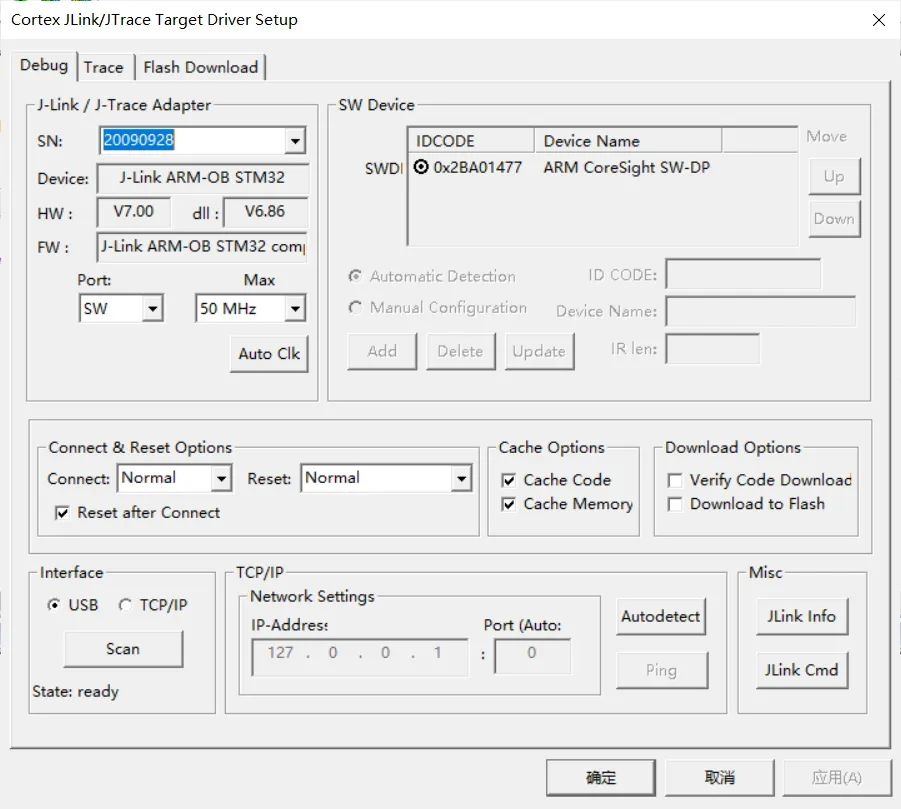Open the Connect mode dropdown
The width and height of the screenshot is (901, 809).
pos(221,478)
